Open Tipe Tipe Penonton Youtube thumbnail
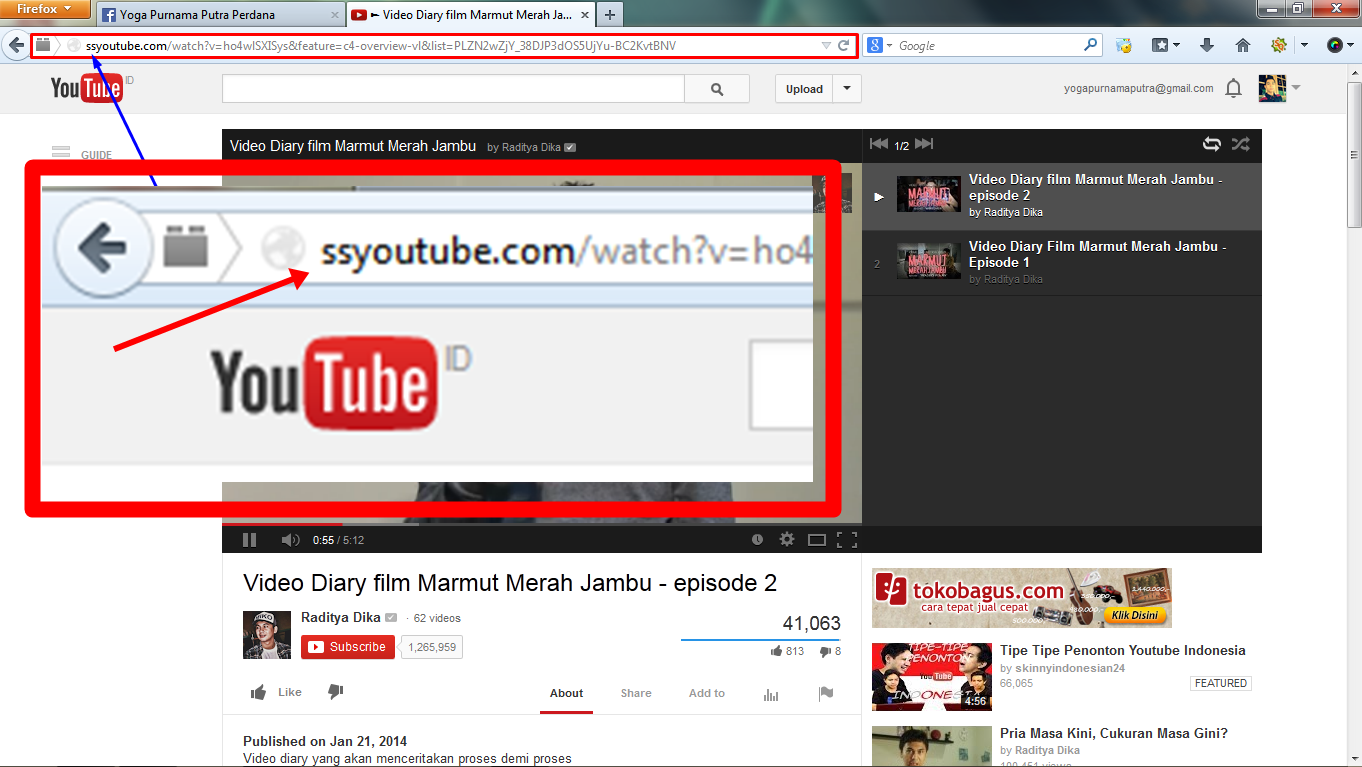The height and width of the screenshot is (767, 1362). pyautogui.click(x=931, y=676)
